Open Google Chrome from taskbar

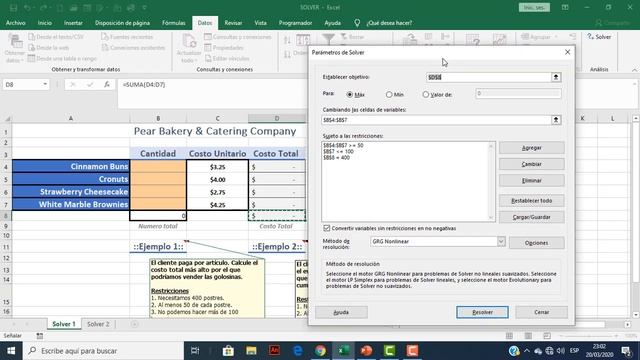pos(320,351)
